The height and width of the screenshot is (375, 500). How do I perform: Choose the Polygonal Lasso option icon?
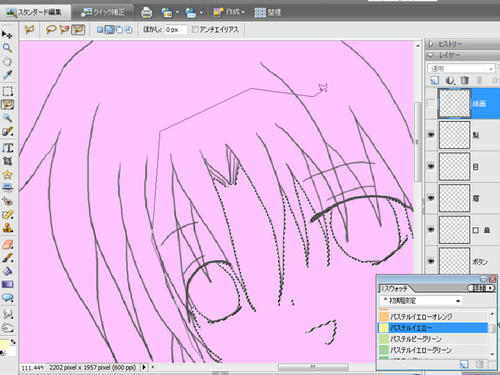[x=78, y=30]
